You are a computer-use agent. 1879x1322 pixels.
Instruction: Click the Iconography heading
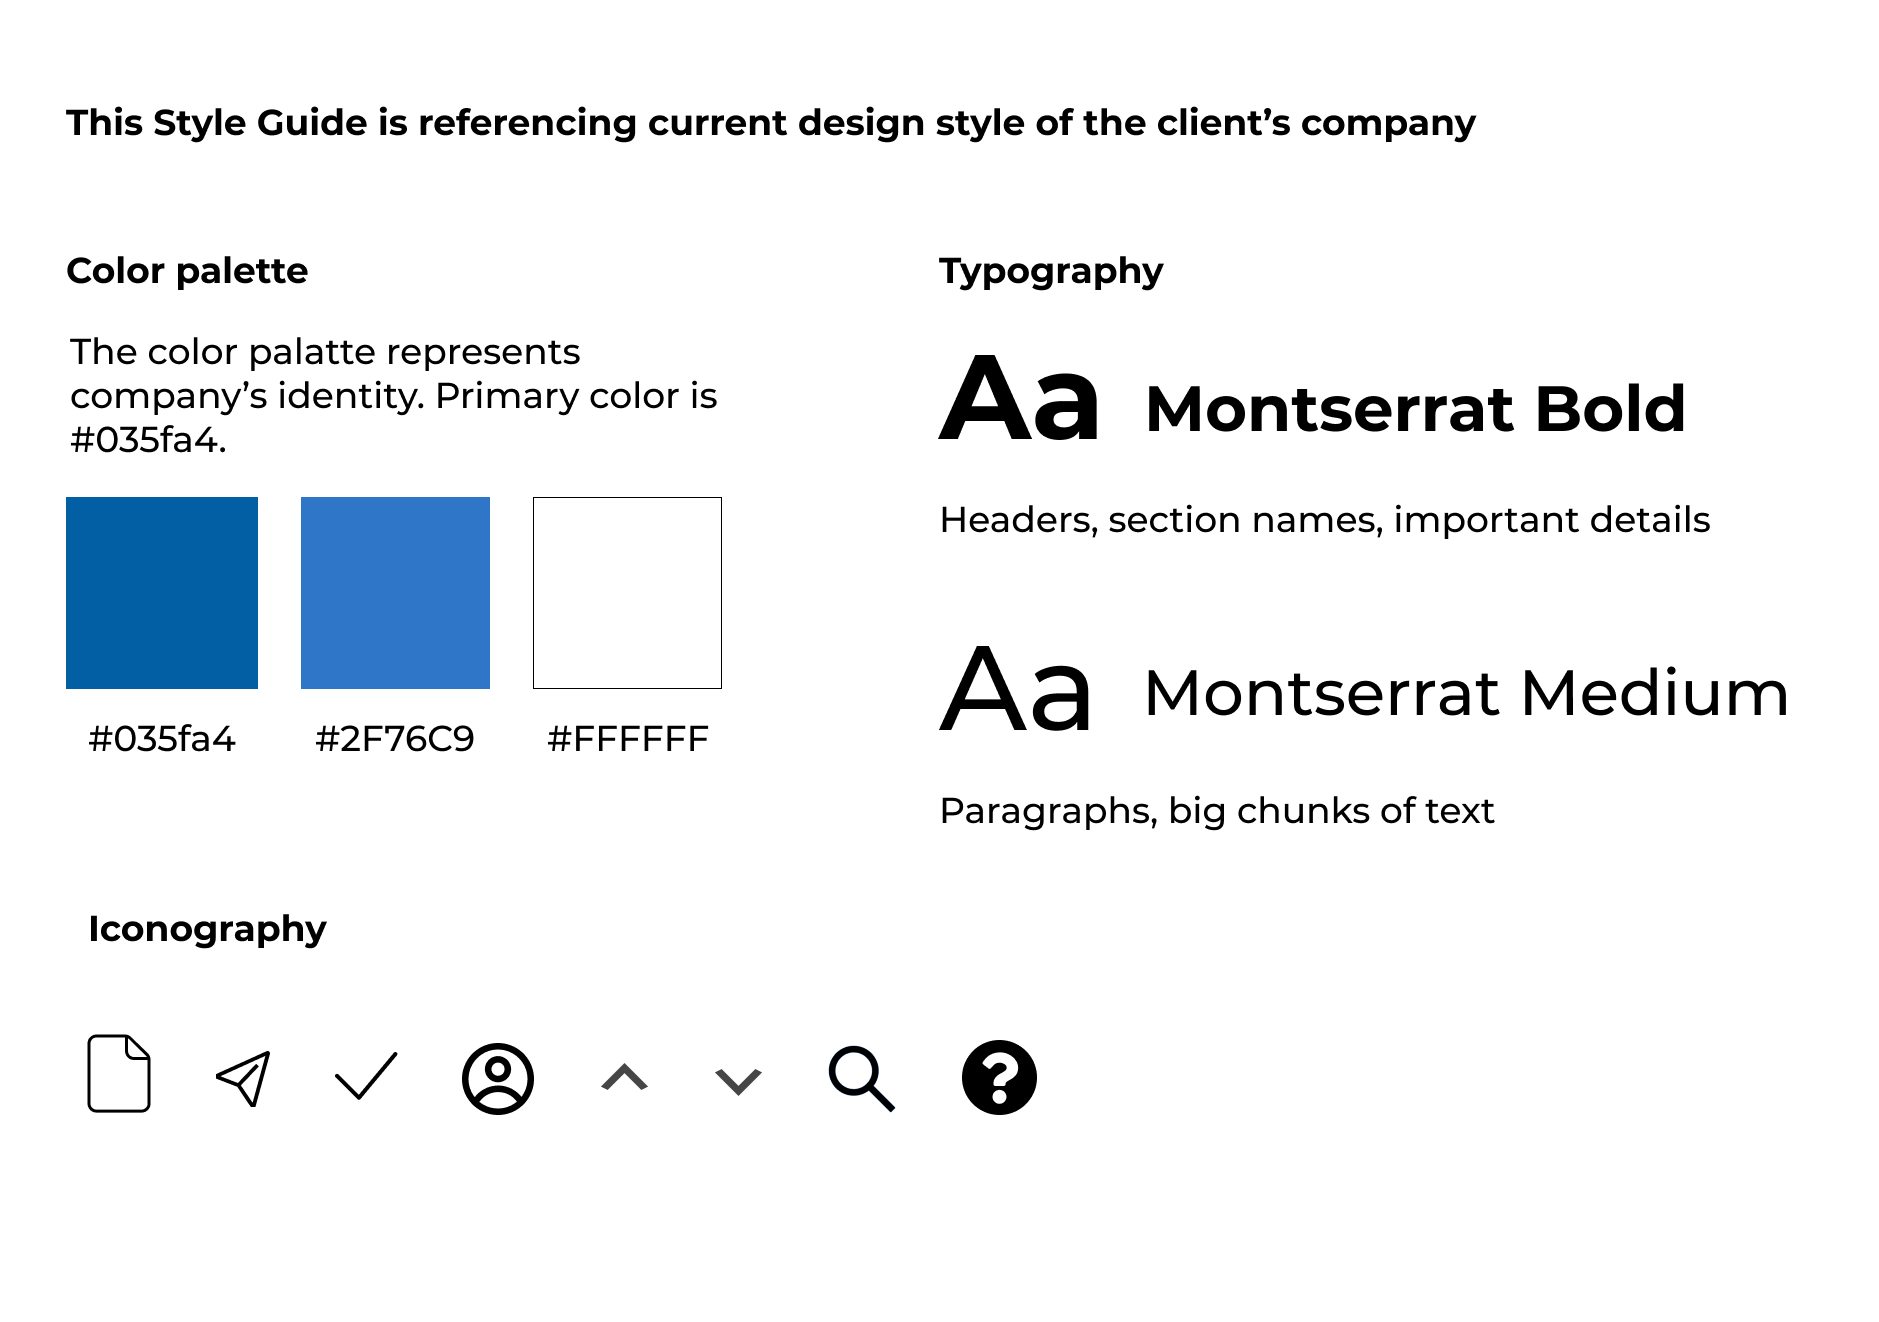(x=207, y=930)
